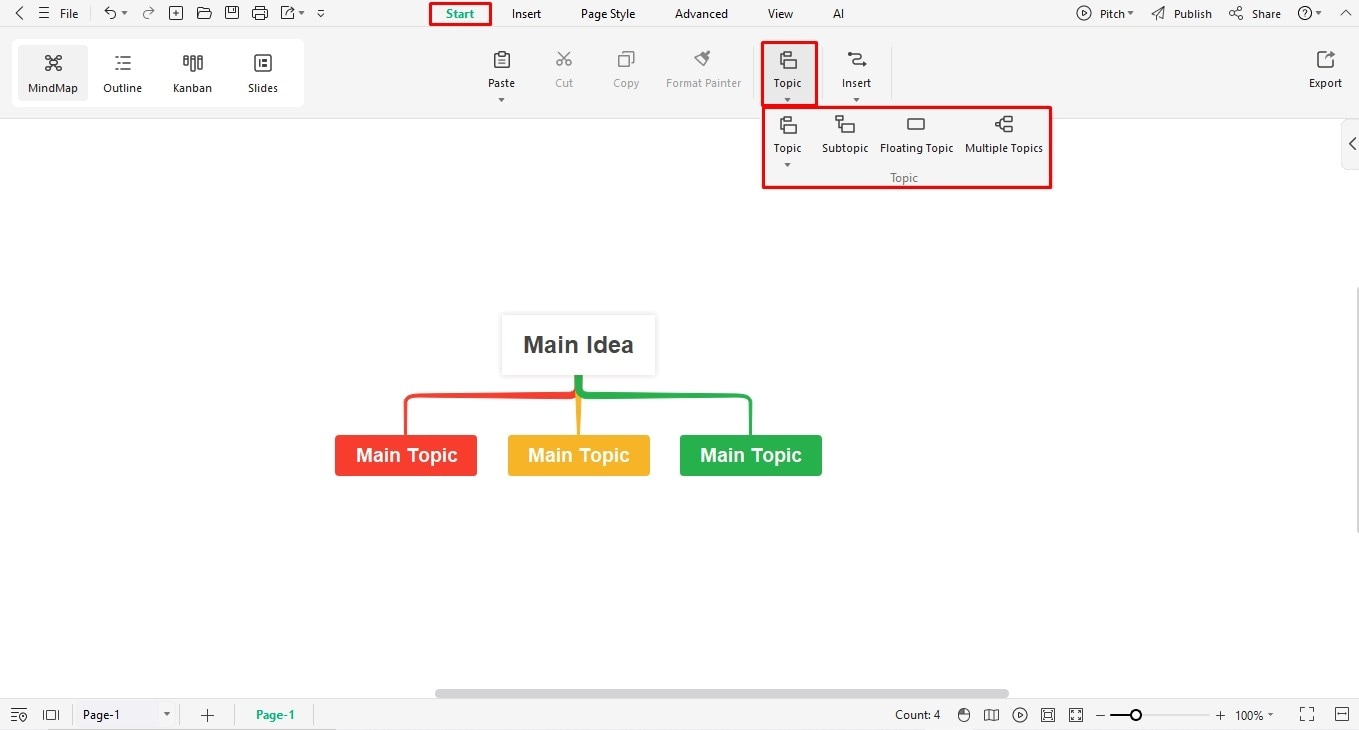Switch to the Insert ribbon tab
Image resolution: width=1359 pixels, height=730 pixels.
526,14
